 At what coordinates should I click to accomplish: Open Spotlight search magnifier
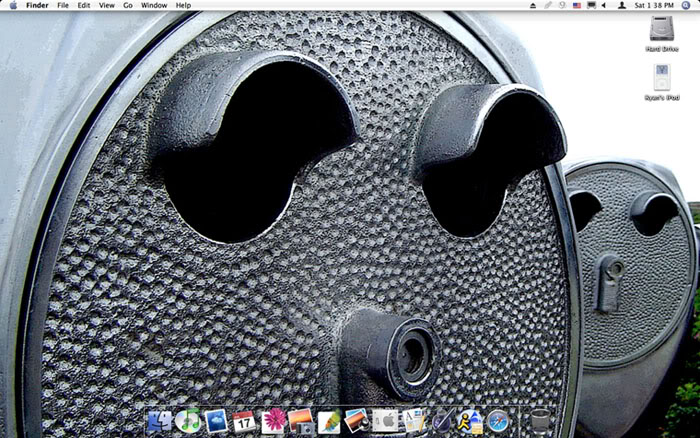point(686,5)
